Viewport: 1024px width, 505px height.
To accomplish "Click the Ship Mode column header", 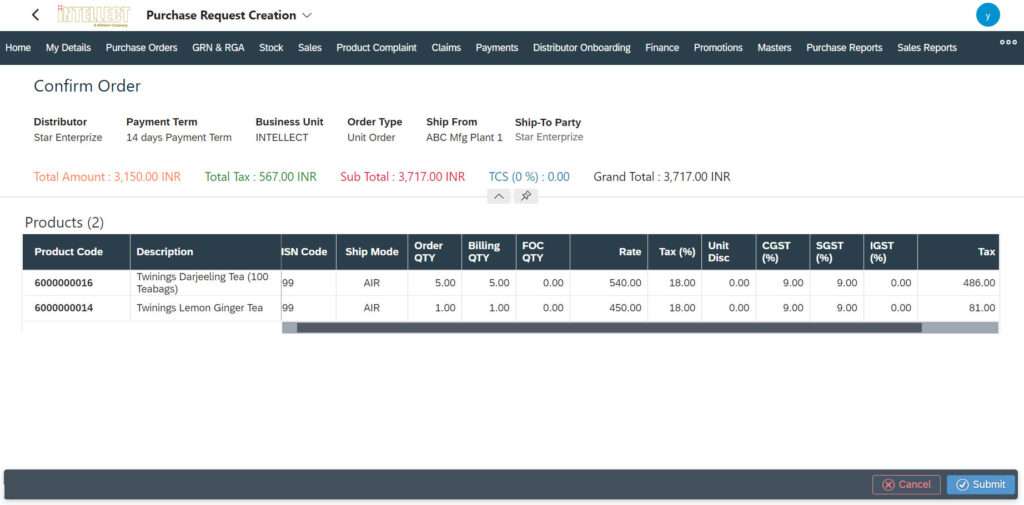I will pyautogui.click(x=372, y=252).
